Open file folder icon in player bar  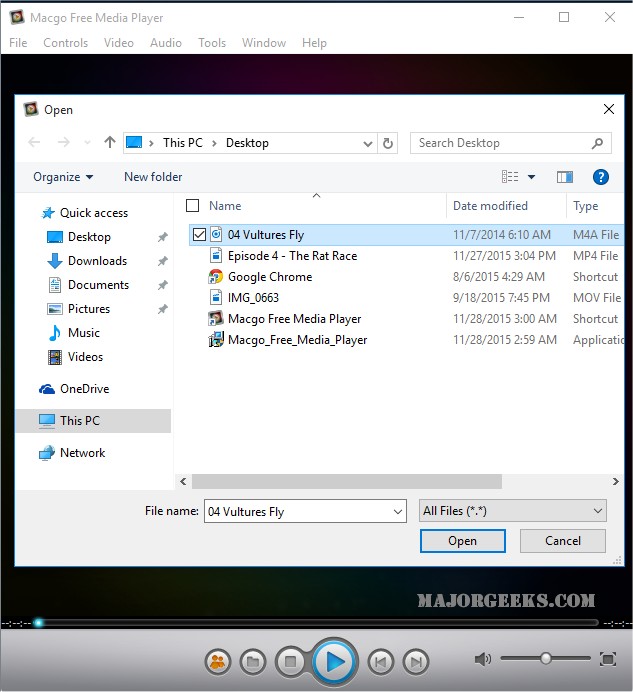click(253, 662)
